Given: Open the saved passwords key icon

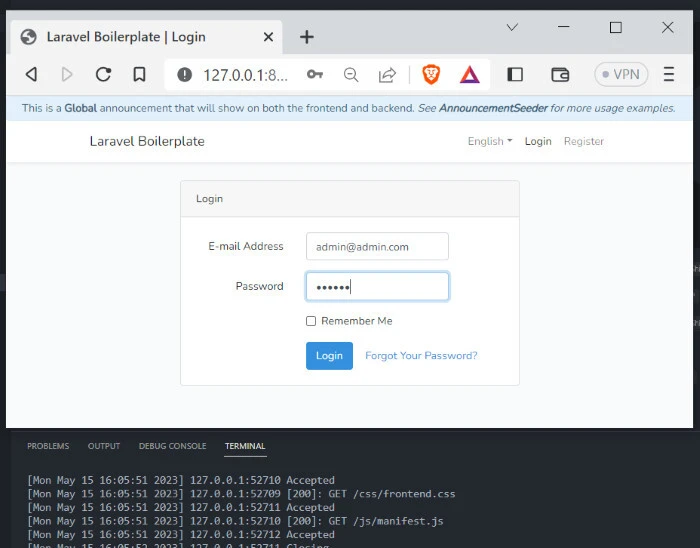Looking at the screenshot, I should pyautogui.click(x=315, y=74).
